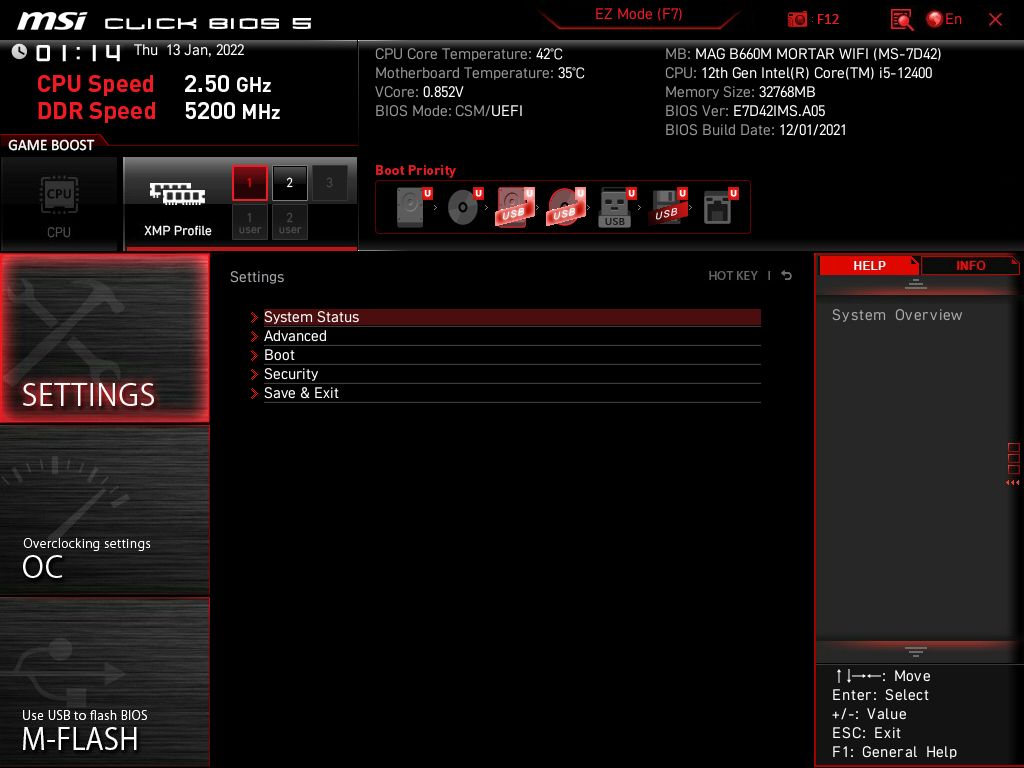Switch to EZ Mode (F7)

point(638,14)
